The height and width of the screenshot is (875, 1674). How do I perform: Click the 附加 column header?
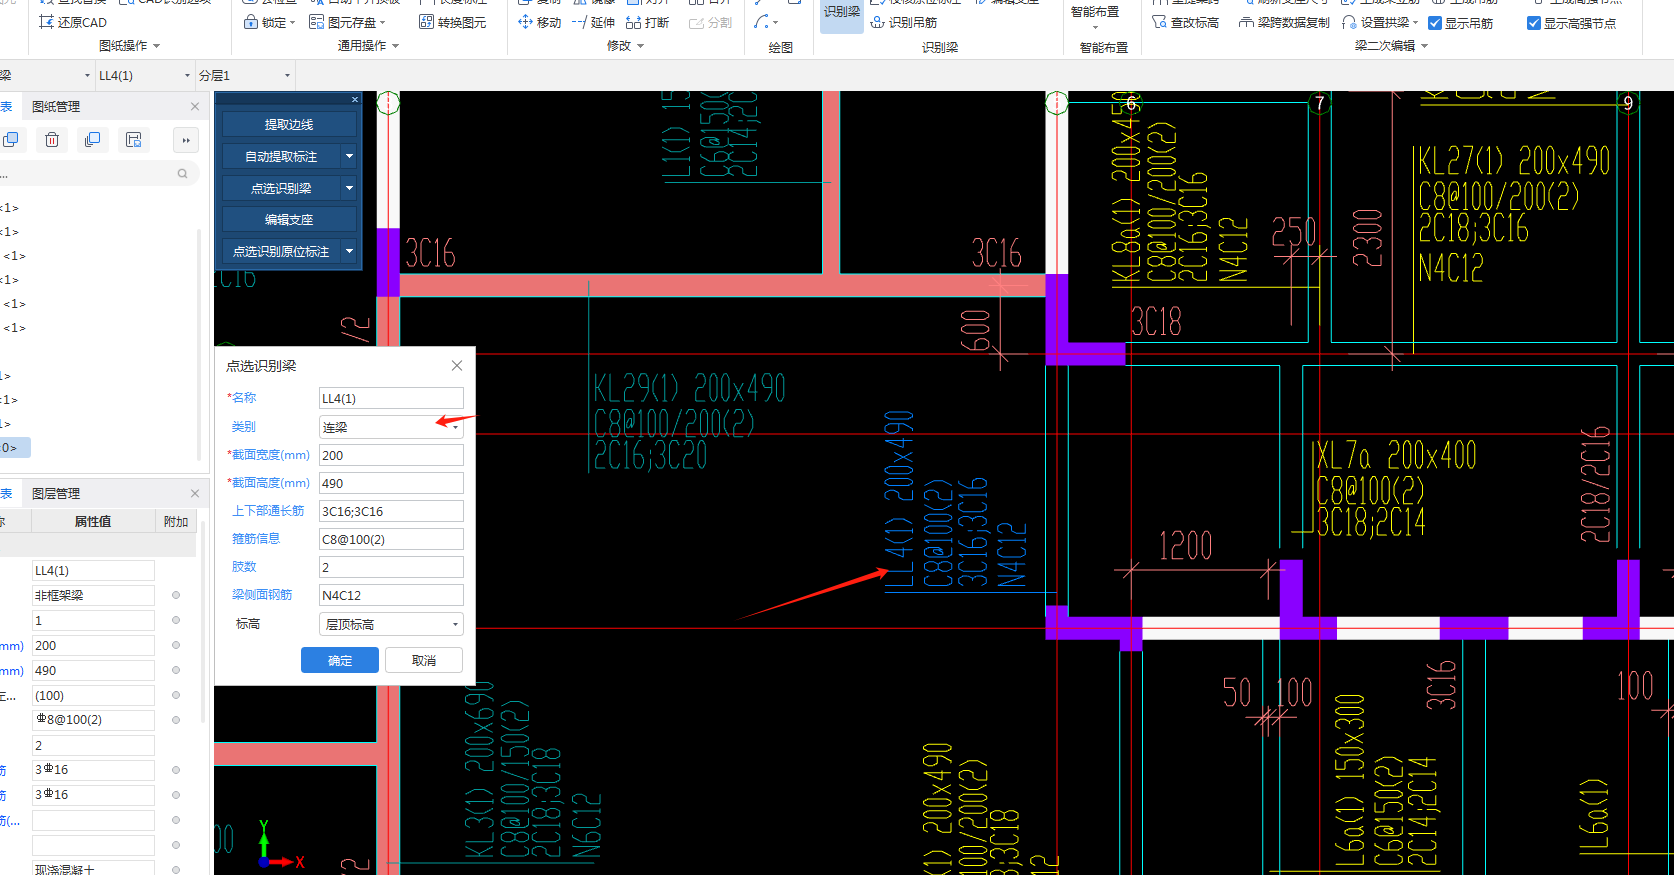[176, 521]
